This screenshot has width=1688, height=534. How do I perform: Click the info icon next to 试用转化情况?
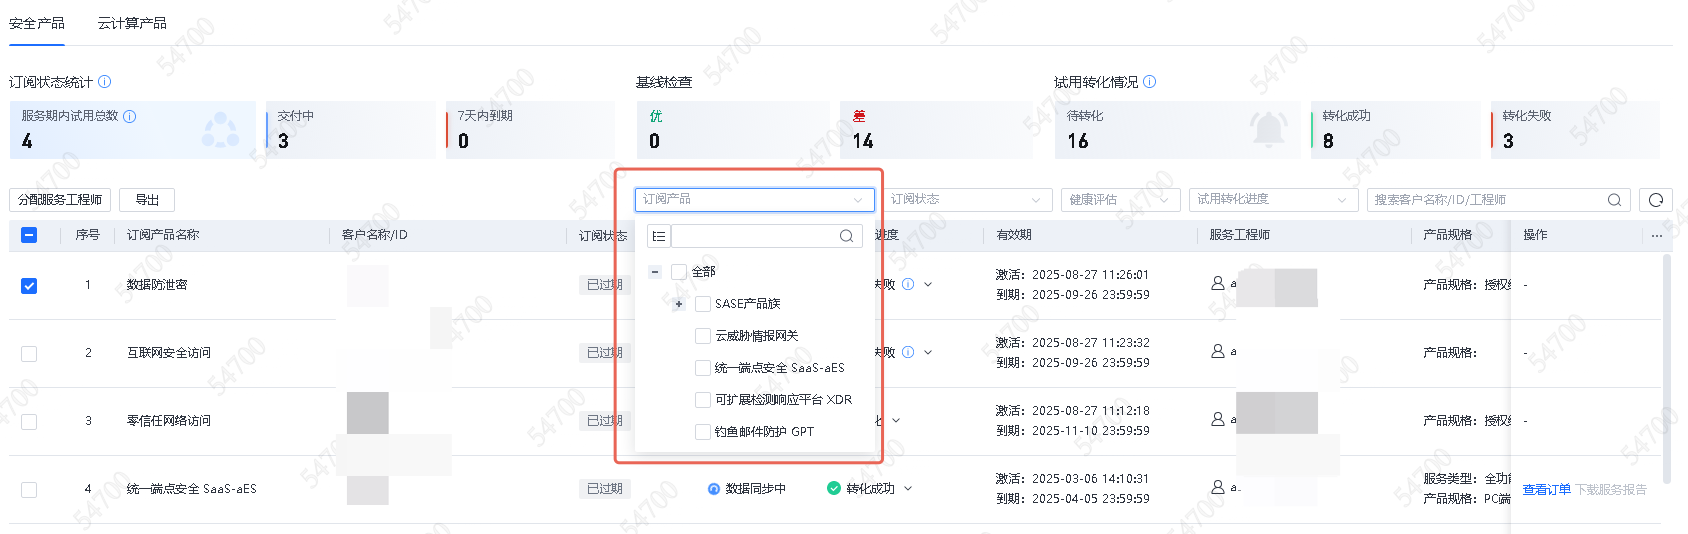[x=1149, y=82]
